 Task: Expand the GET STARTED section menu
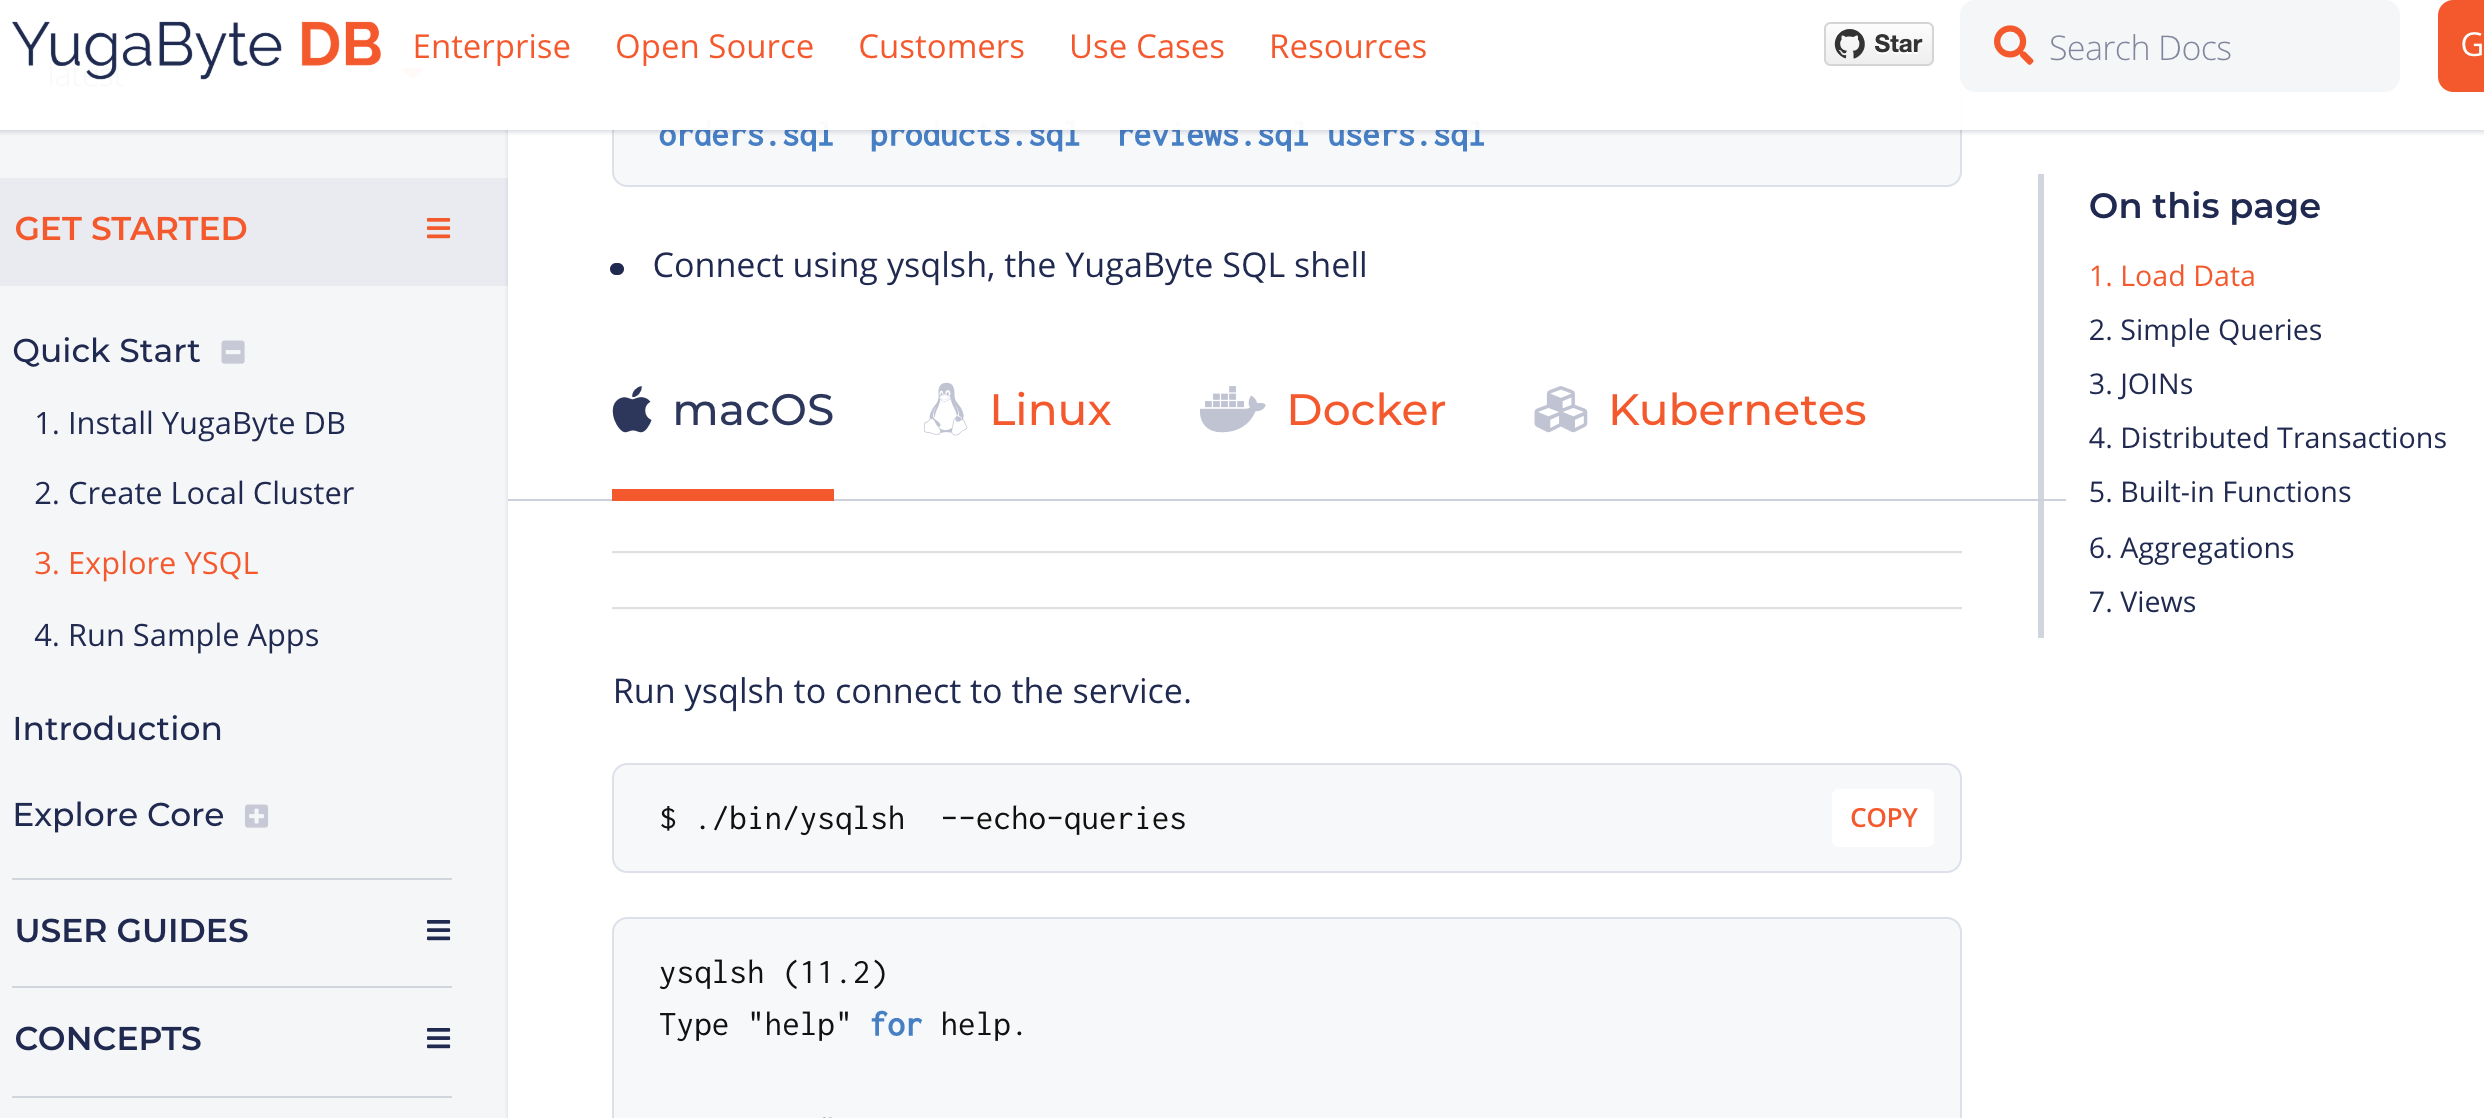click(x=438, y=229)
